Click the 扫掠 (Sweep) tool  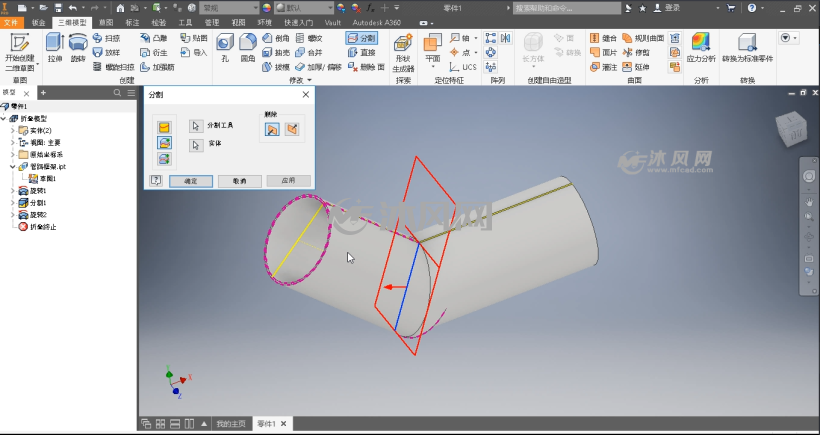coord(106,38)
